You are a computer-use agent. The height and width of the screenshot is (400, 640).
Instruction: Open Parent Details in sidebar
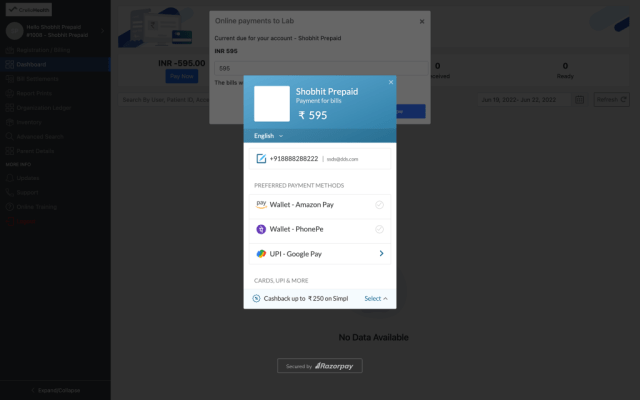pos(35,151)
